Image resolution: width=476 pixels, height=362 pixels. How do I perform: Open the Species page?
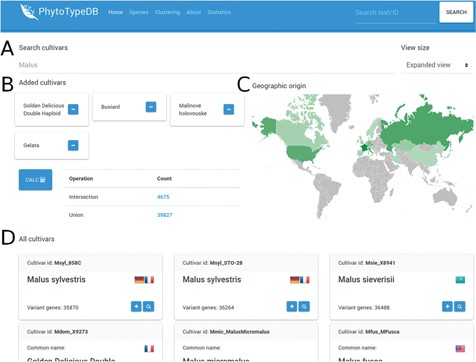pyautogui.click(x=139, y=12)
